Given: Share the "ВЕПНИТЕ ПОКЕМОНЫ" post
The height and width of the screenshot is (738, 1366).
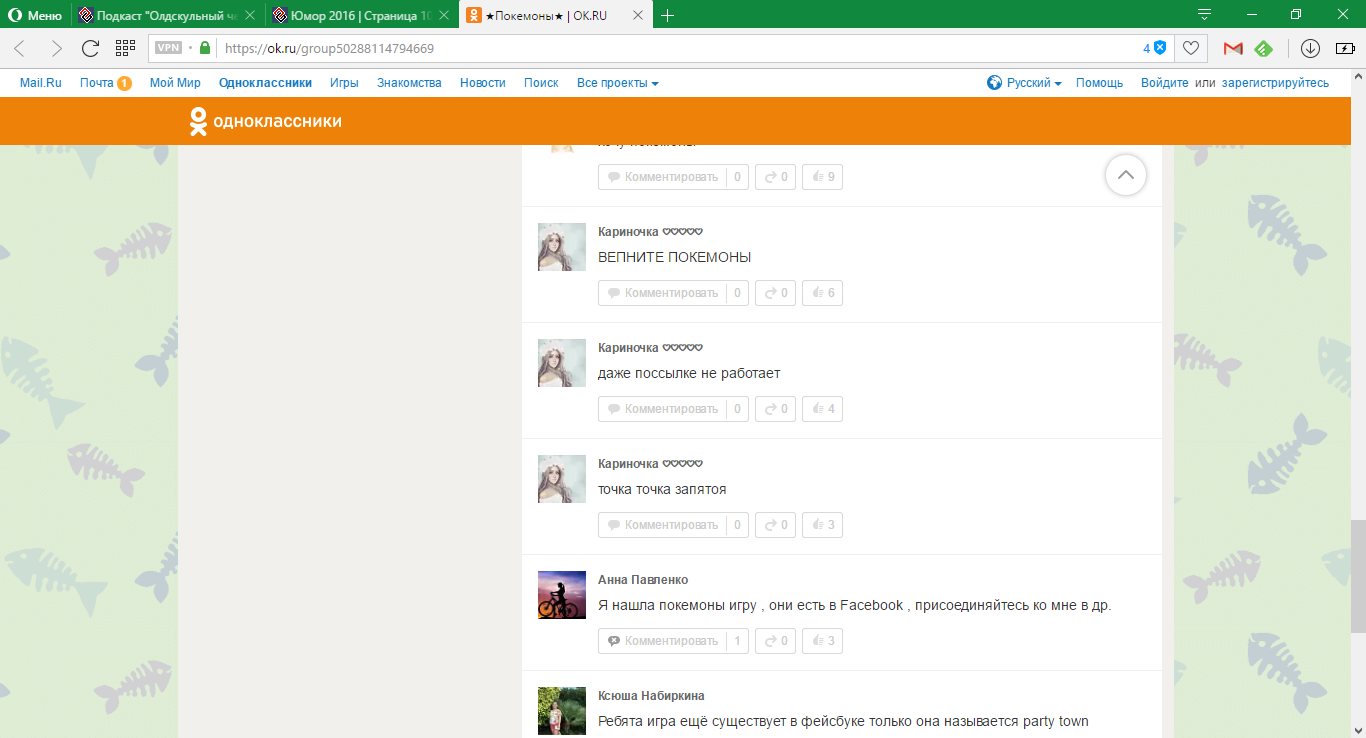Looking at the screenshot, I should tap(775, 293).
